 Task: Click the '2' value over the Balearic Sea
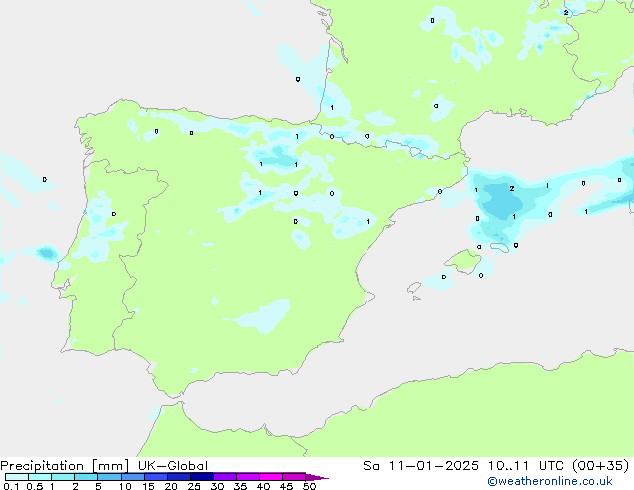[512, 189]
